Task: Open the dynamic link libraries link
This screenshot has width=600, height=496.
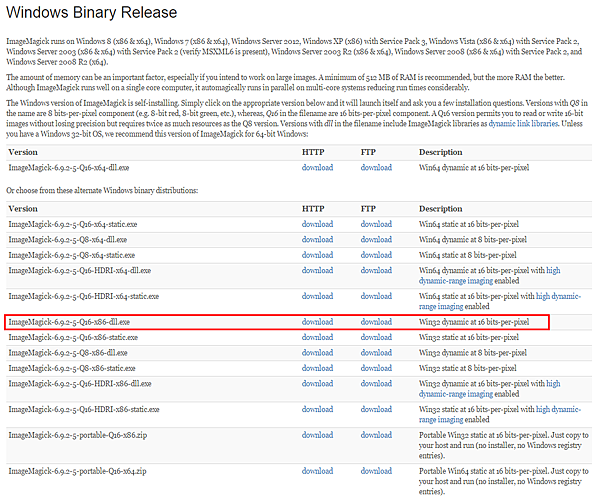Action: [523, 124]
